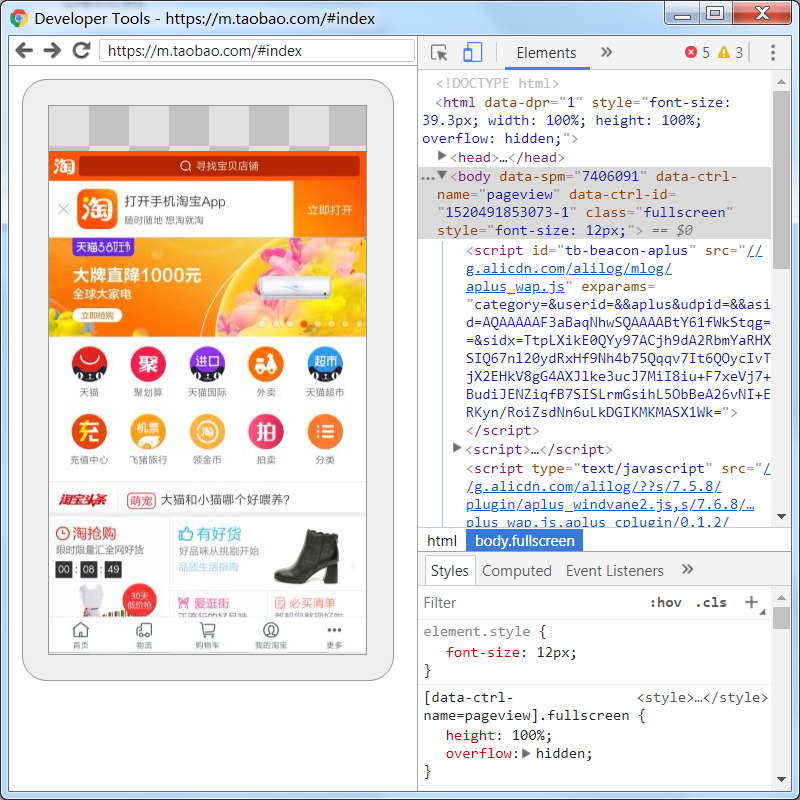Open the 爱逛街 section link

[204, 603]
